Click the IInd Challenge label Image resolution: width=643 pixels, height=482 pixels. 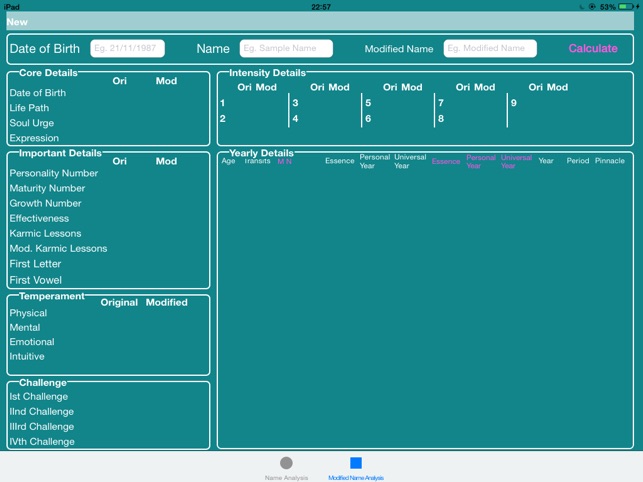coord(41,411)
